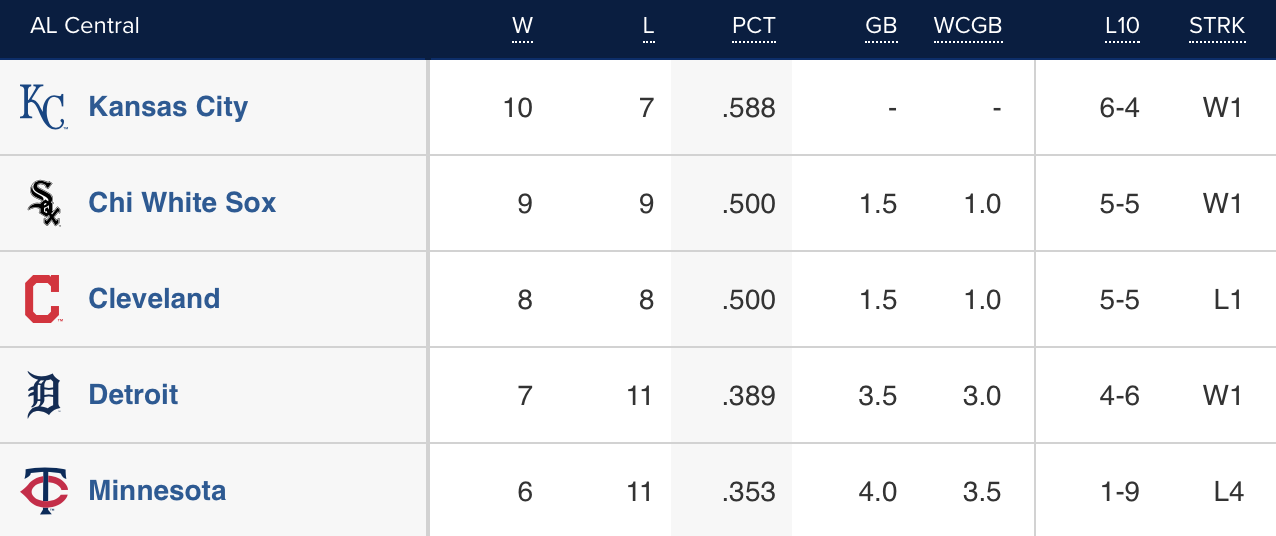Click Minnesota's L4 streak value
This screenshot has width=1276, height=536.
[1228, 492]
